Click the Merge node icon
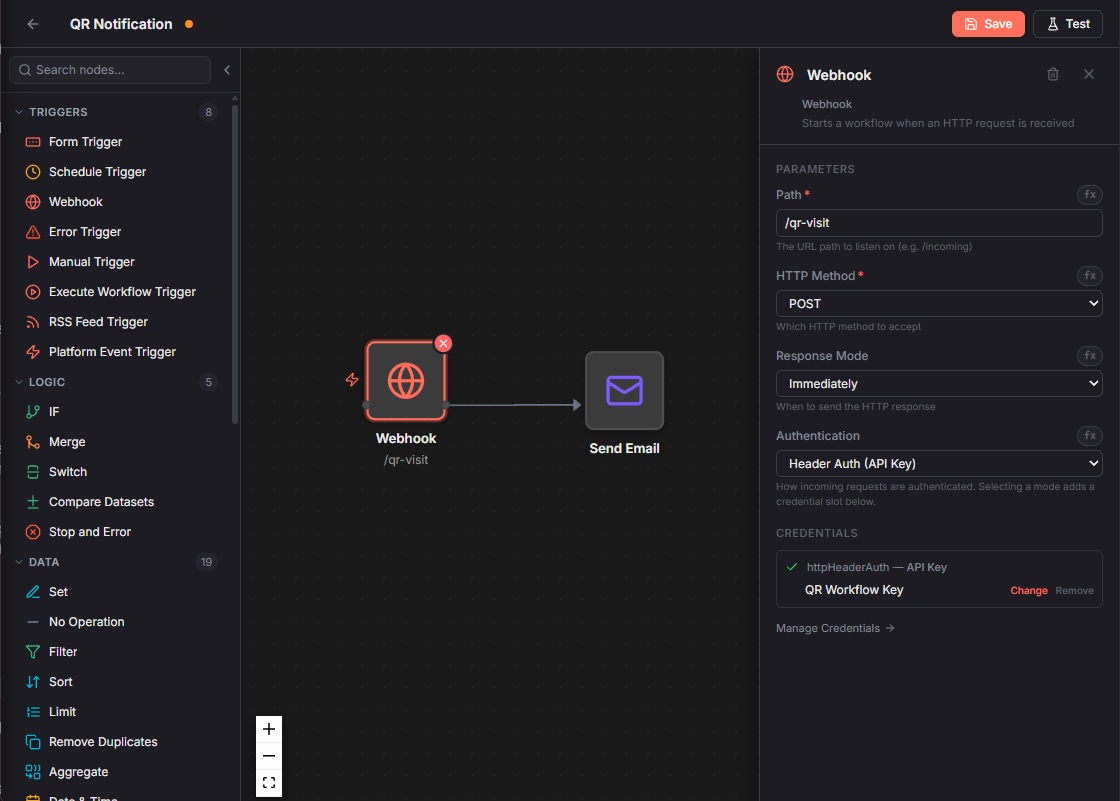This screenshot has width=1120, height=801. pyautogui.click(x=33, y=442)
